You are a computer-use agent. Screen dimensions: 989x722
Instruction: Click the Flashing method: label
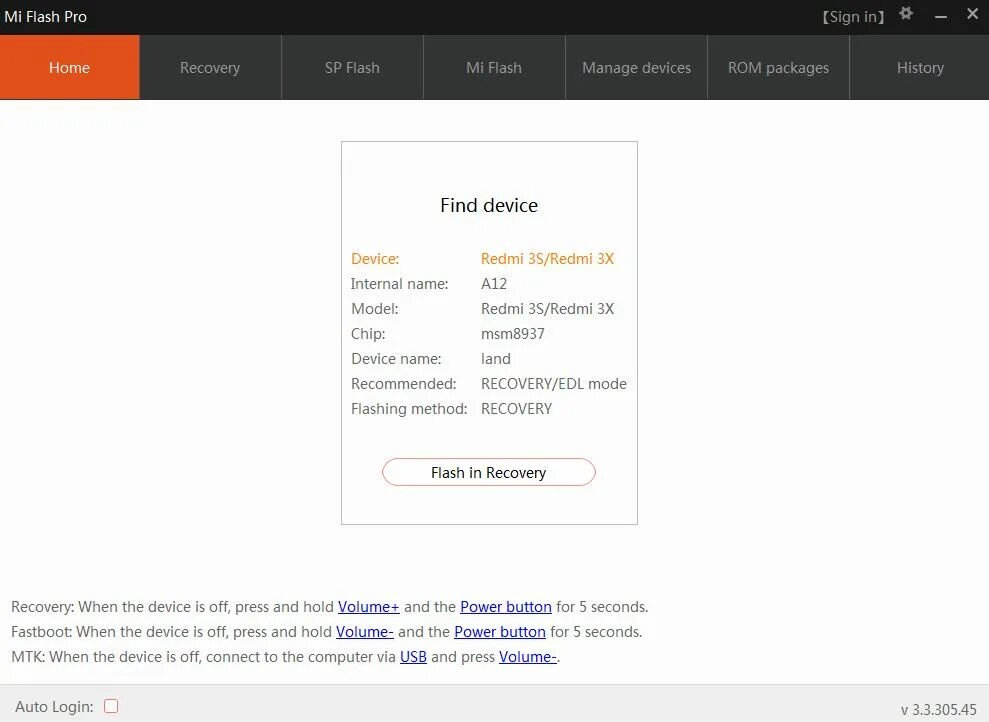409,409
